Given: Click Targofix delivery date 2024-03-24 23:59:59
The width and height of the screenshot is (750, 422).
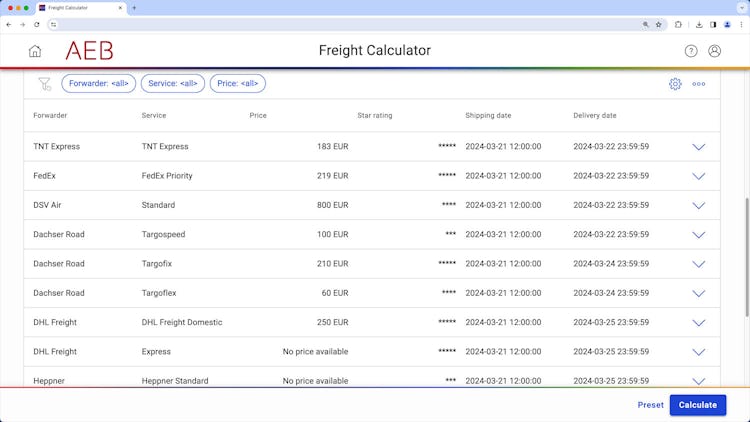Looking at the screenshot, I should (611, 264).
